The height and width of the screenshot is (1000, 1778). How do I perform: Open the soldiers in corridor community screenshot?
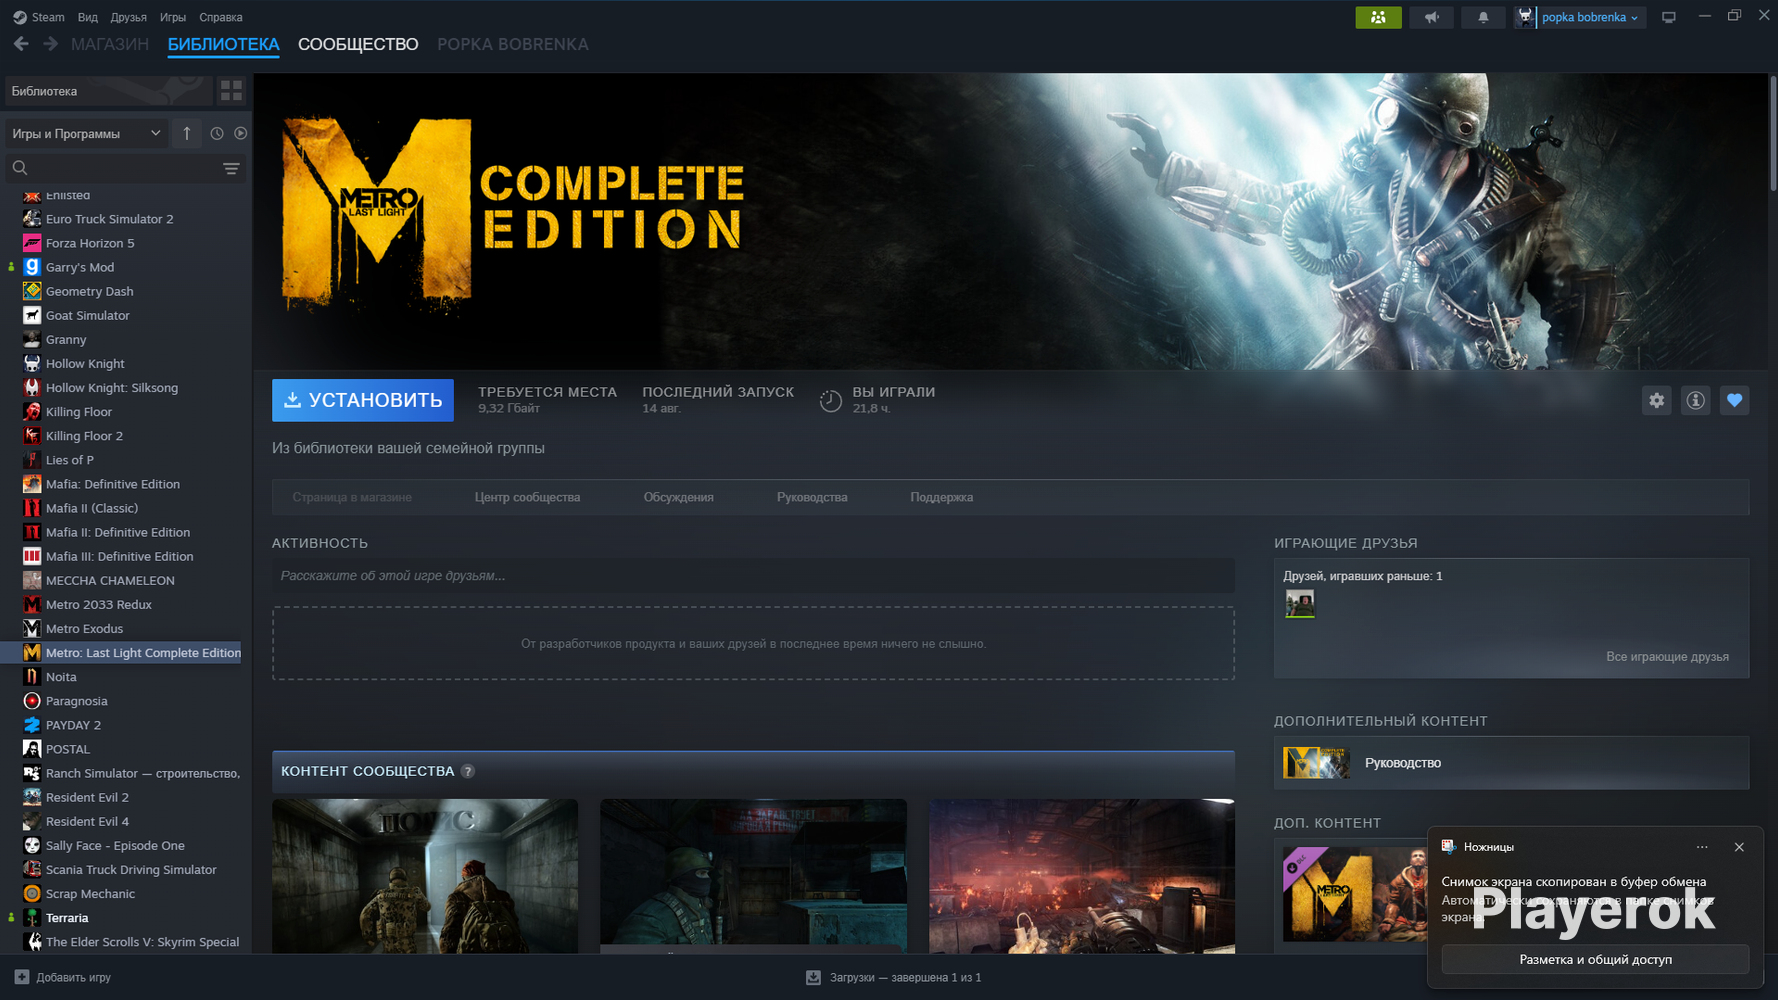pos(425,876)
